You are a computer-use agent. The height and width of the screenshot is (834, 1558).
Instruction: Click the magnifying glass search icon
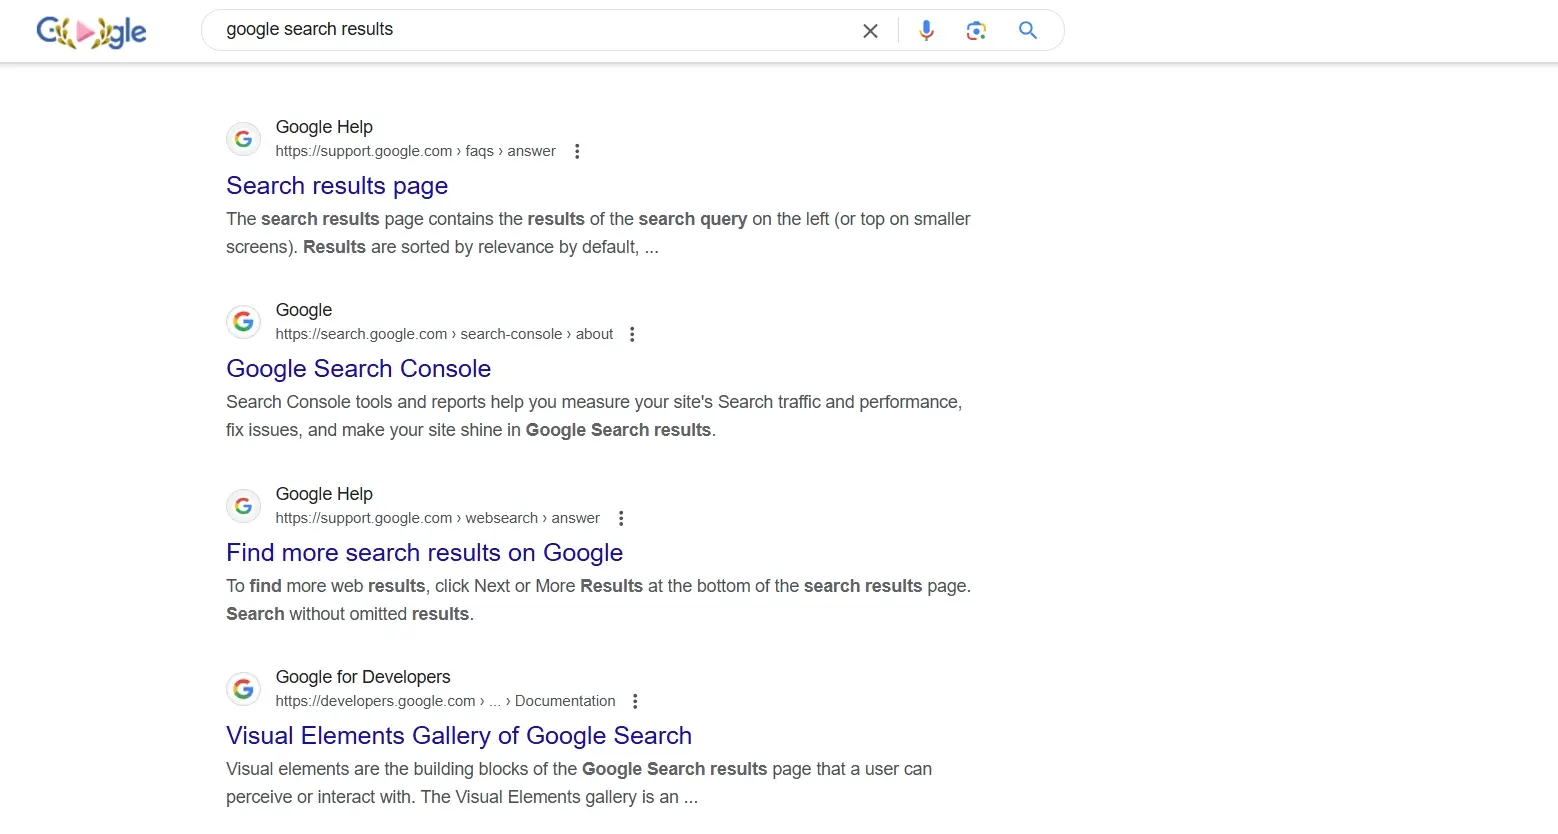[x=1027, y=30]
